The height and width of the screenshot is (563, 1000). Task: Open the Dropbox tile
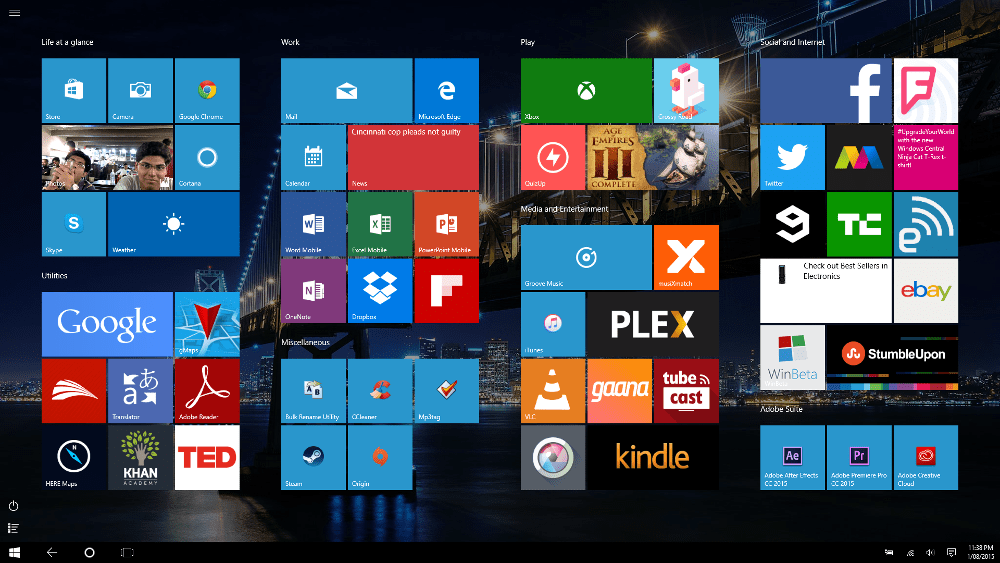coord(380,291)
